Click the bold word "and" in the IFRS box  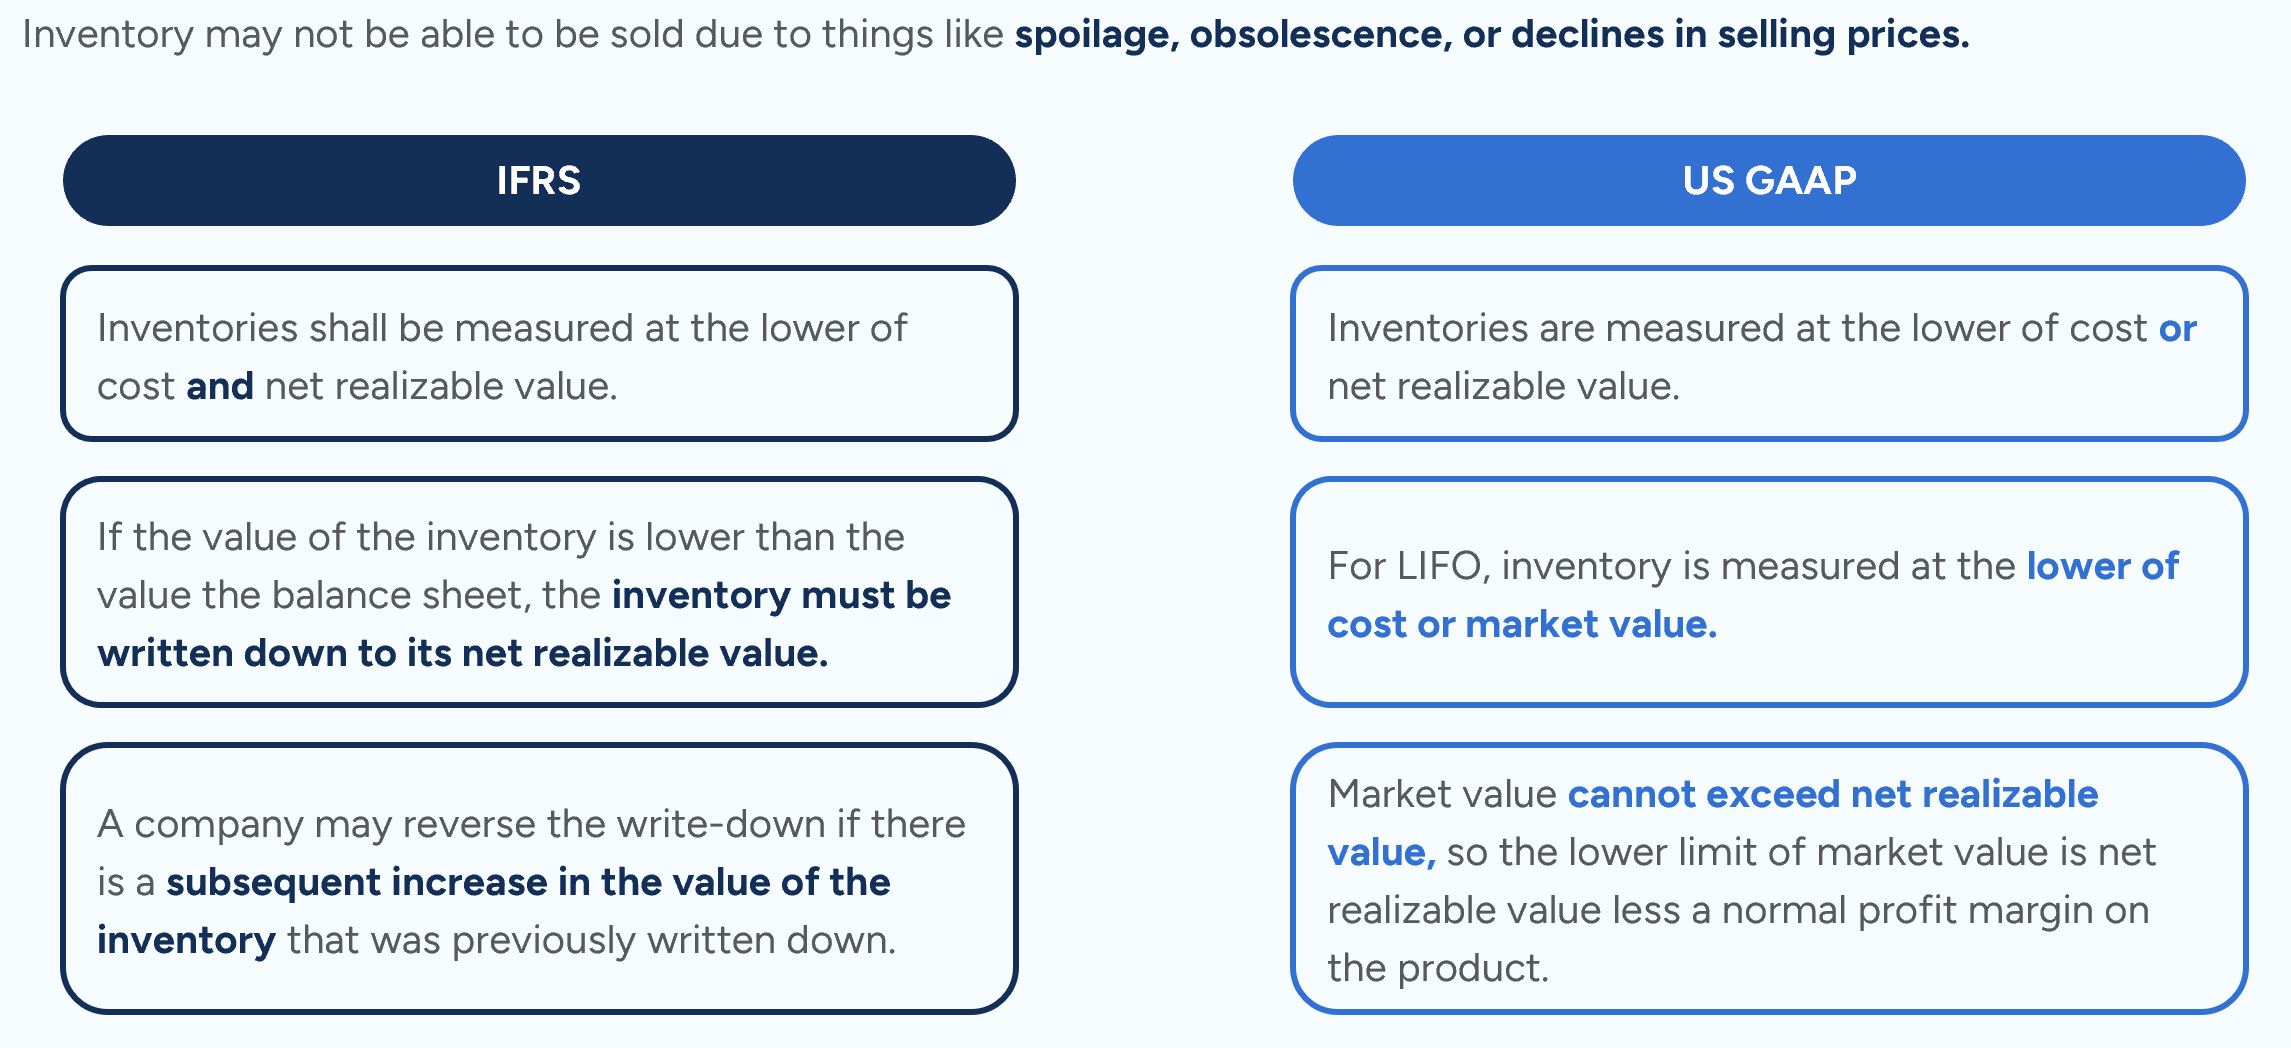click(220, 386)
